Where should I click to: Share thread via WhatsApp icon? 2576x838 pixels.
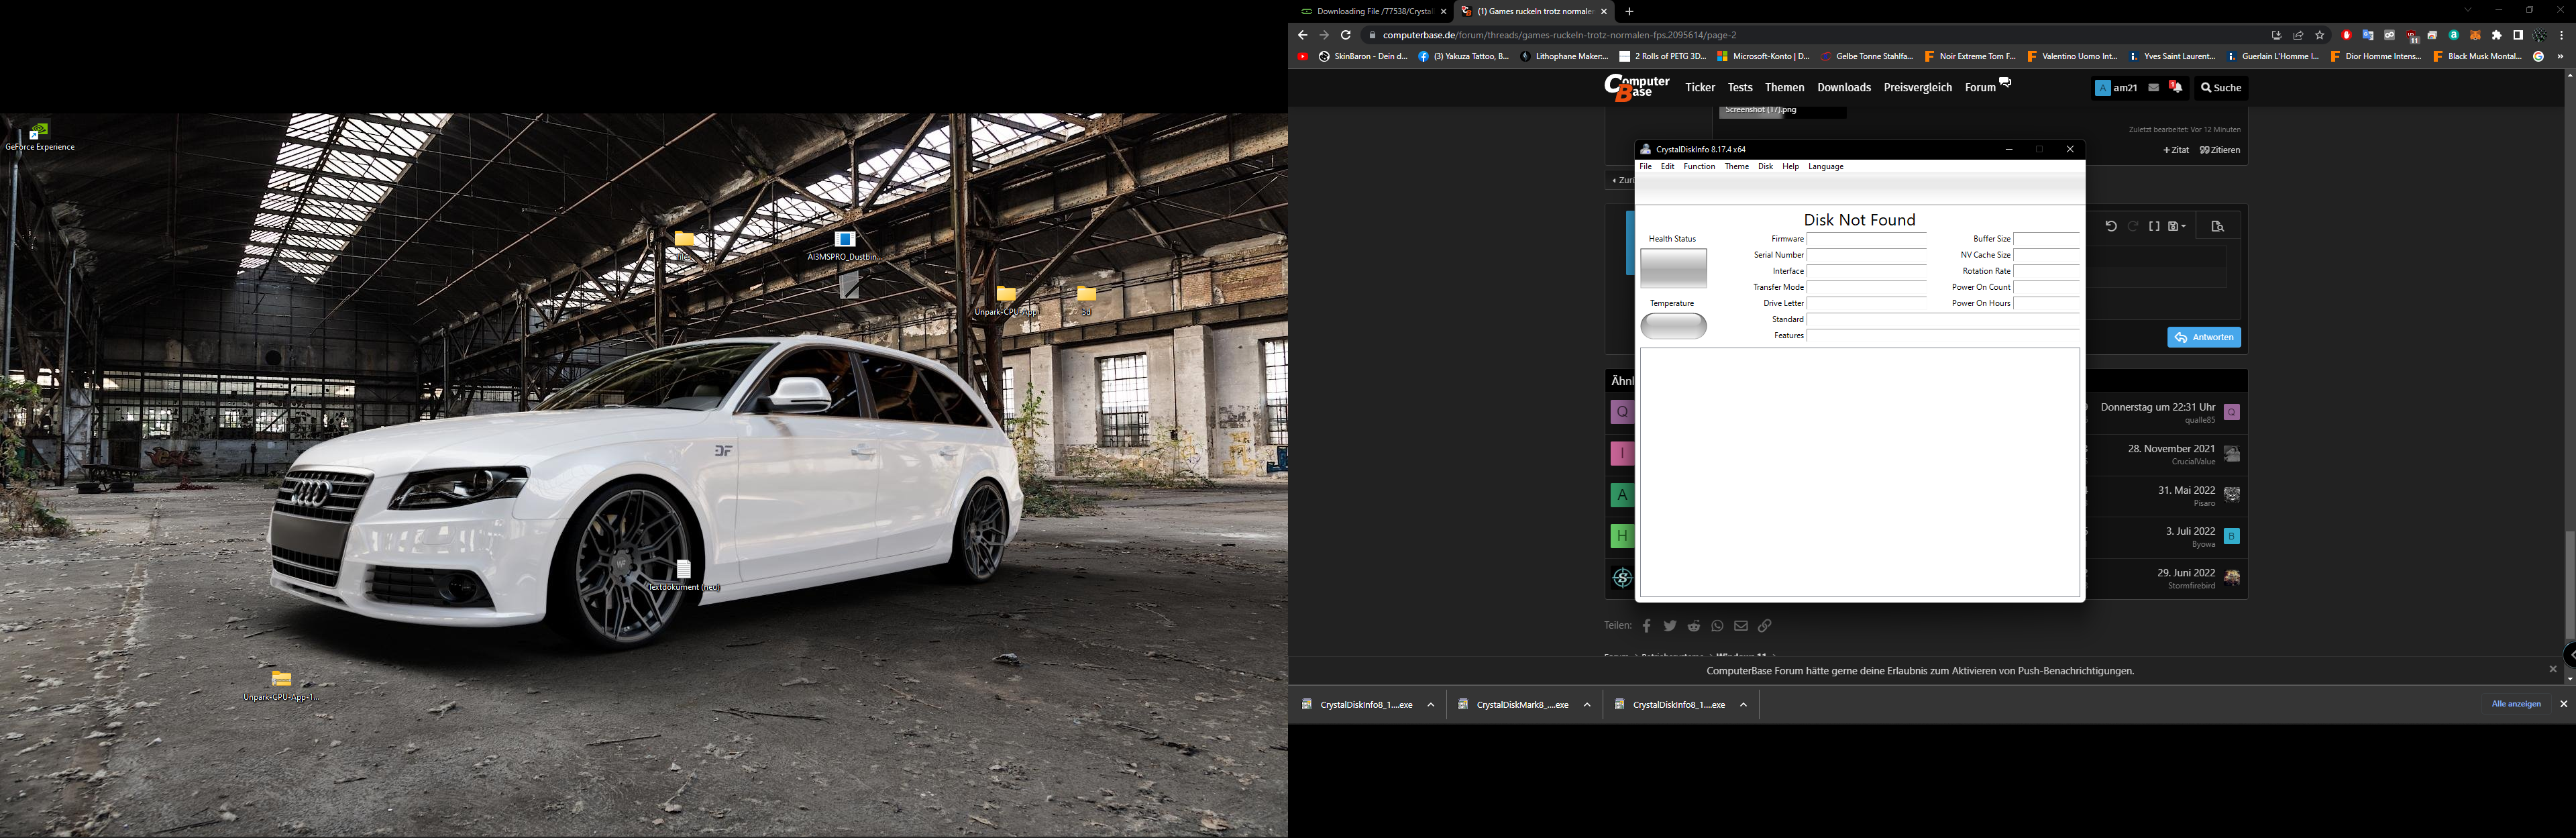click(x=1717, y=626)
